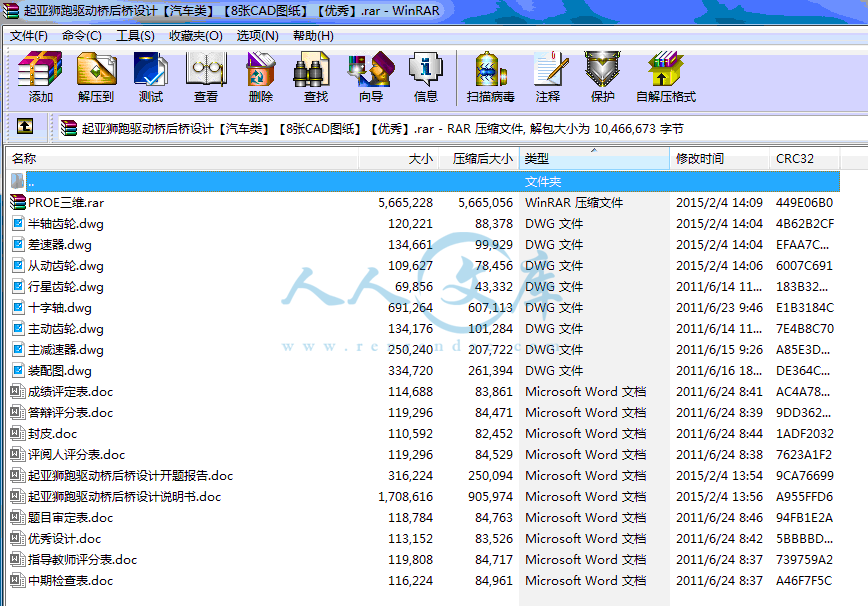Sort by 类型 column header
The height and width of the screenshot is (606, 868).
tap(595, 159)
